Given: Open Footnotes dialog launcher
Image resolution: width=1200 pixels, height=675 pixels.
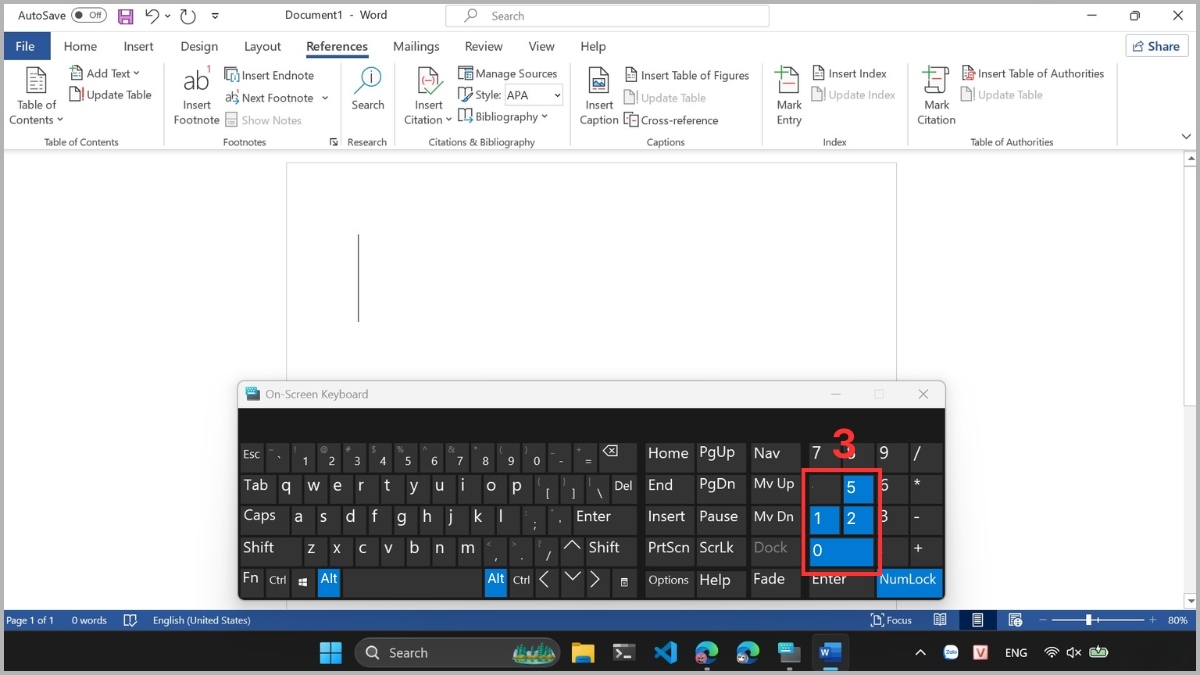Looking at the screenshot, I should 333,142.
